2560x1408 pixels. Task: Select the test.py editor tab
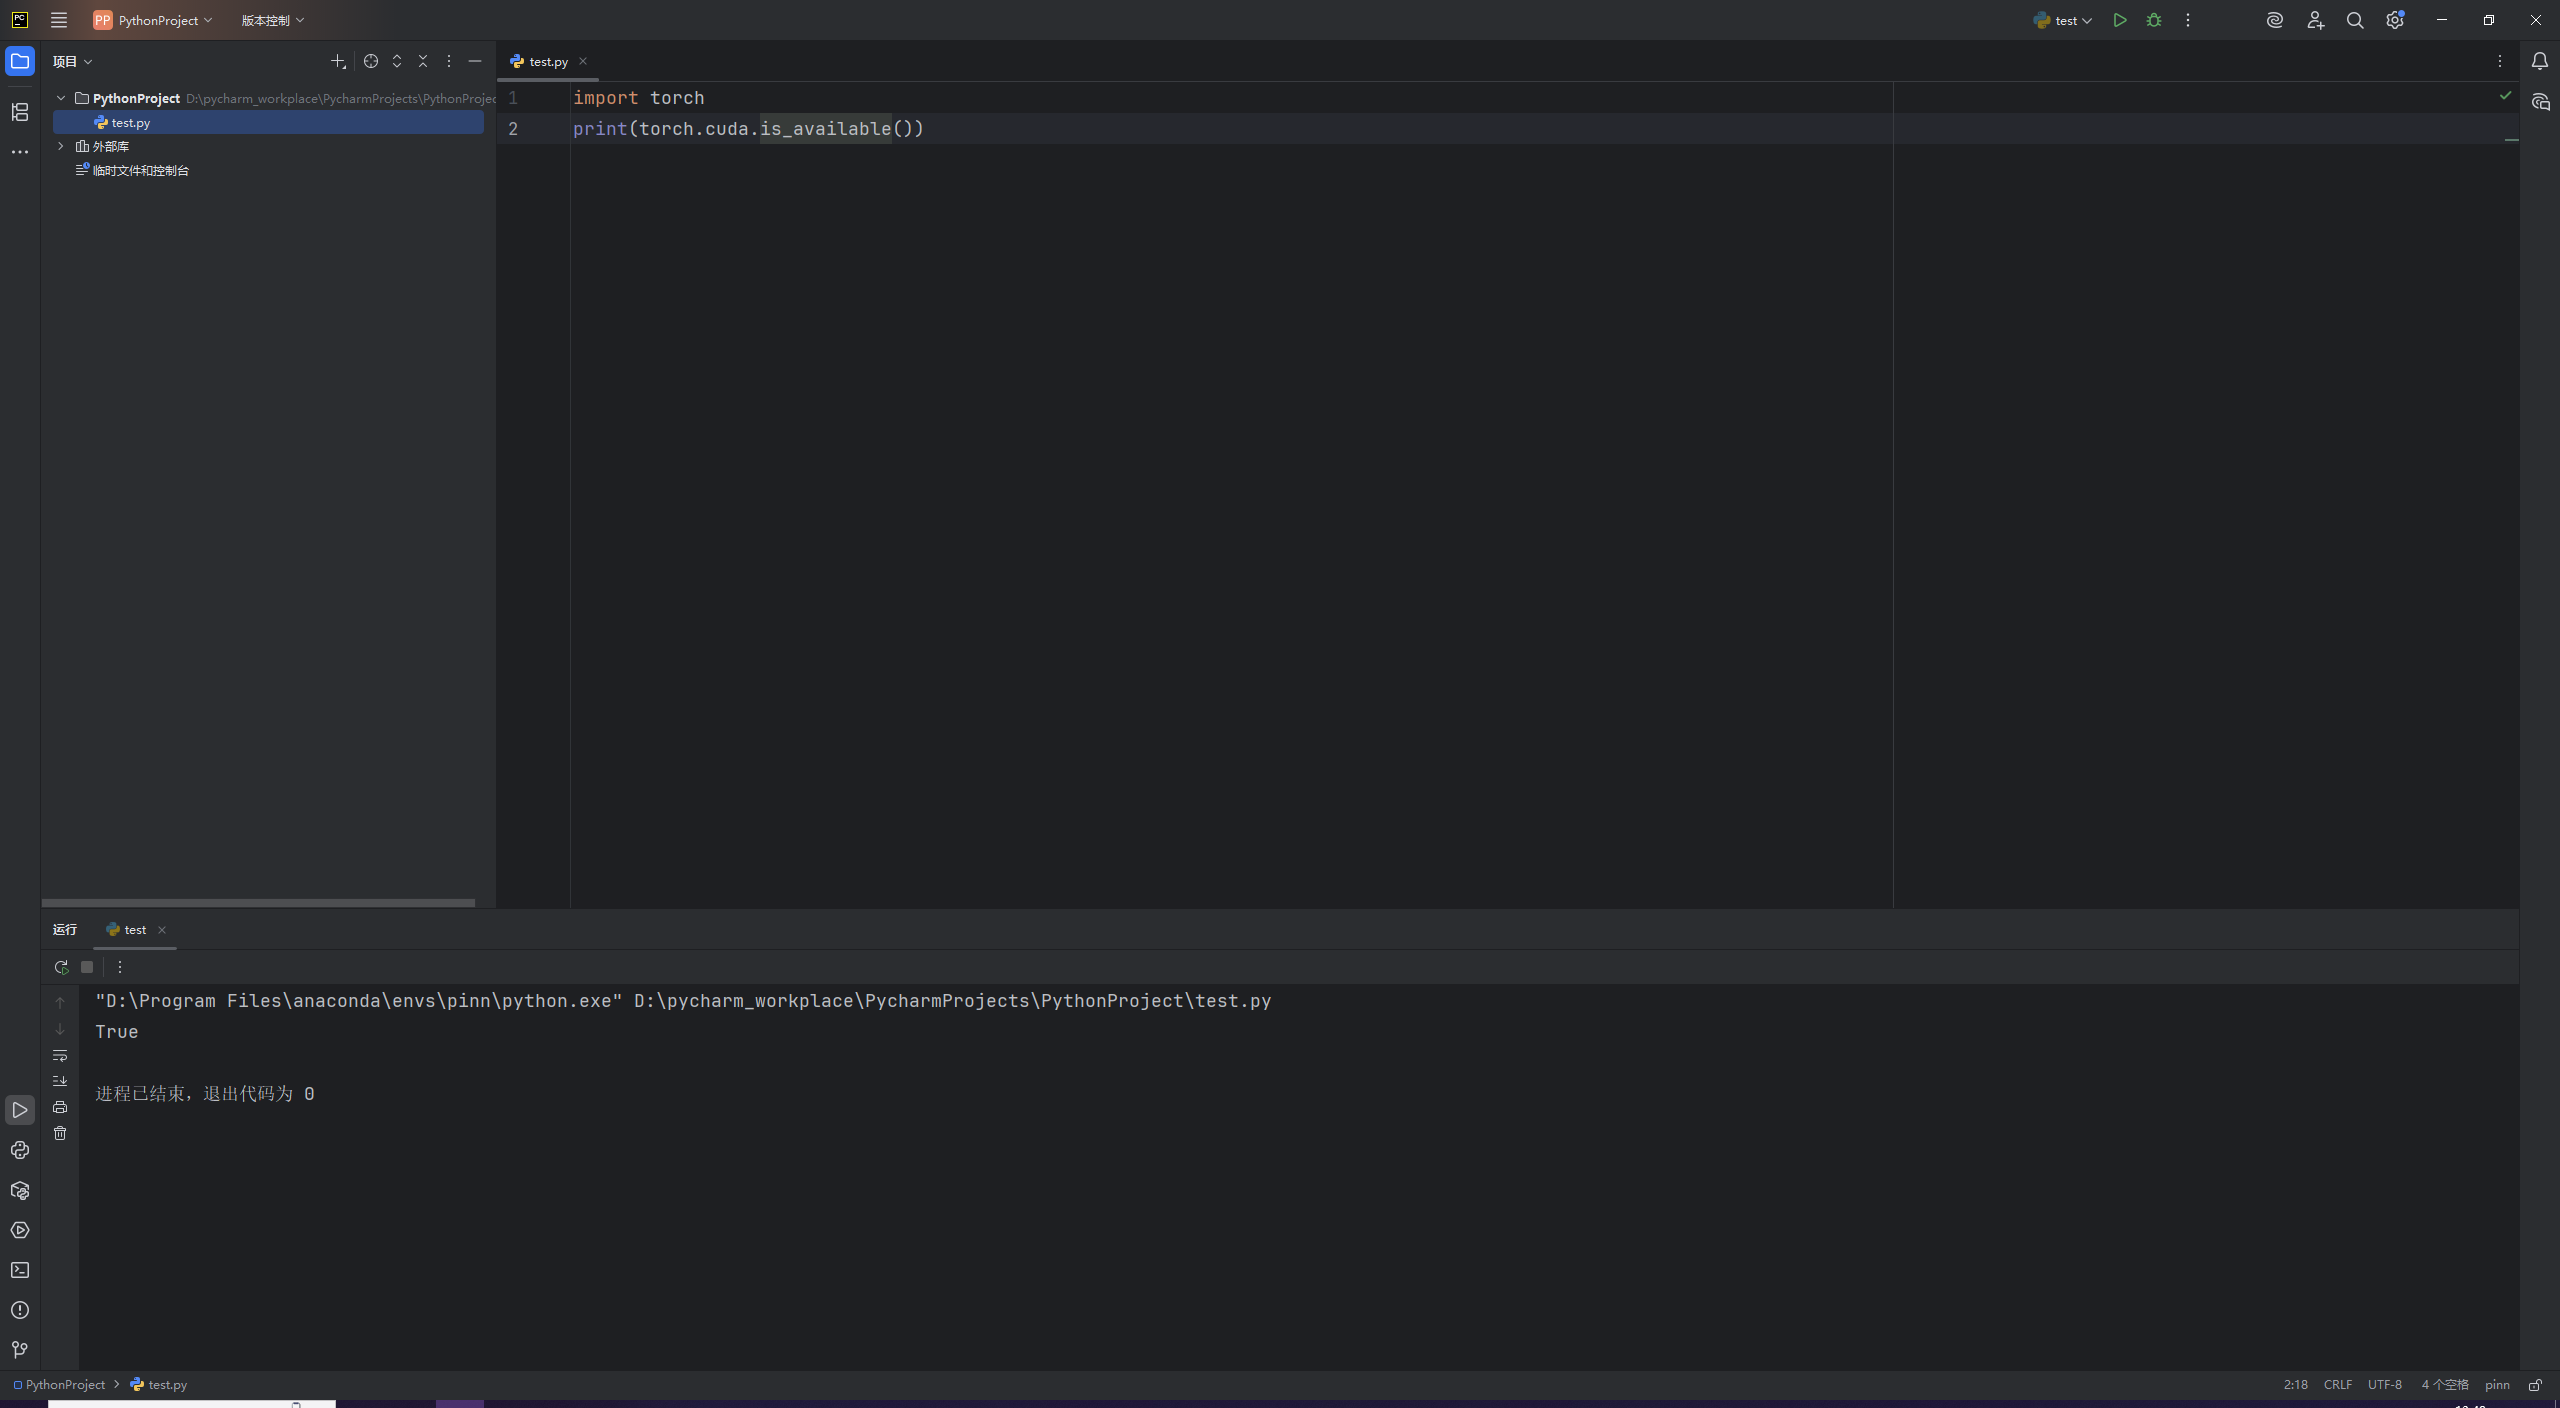click(548, 61)
